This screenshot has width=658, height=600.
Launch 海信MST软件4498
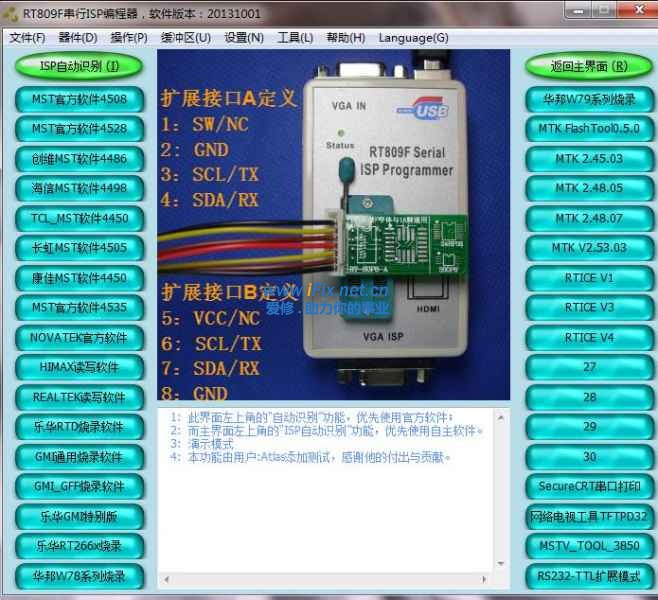coord(79,188)
